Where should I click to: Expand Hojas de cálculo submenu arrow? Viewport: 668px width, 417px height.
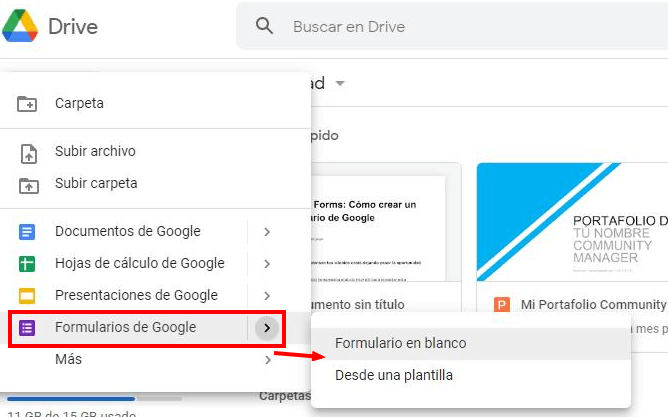[267, 264]
